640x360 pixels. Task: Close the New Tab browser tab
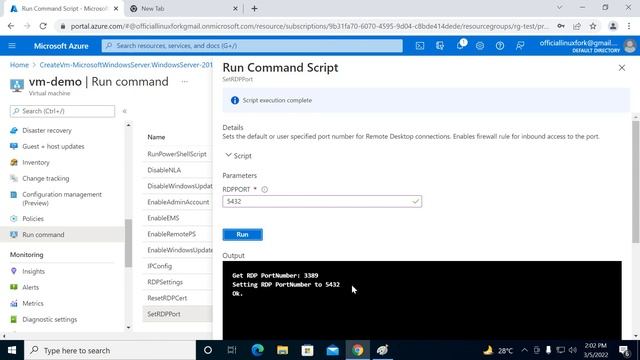pos(236,9)
